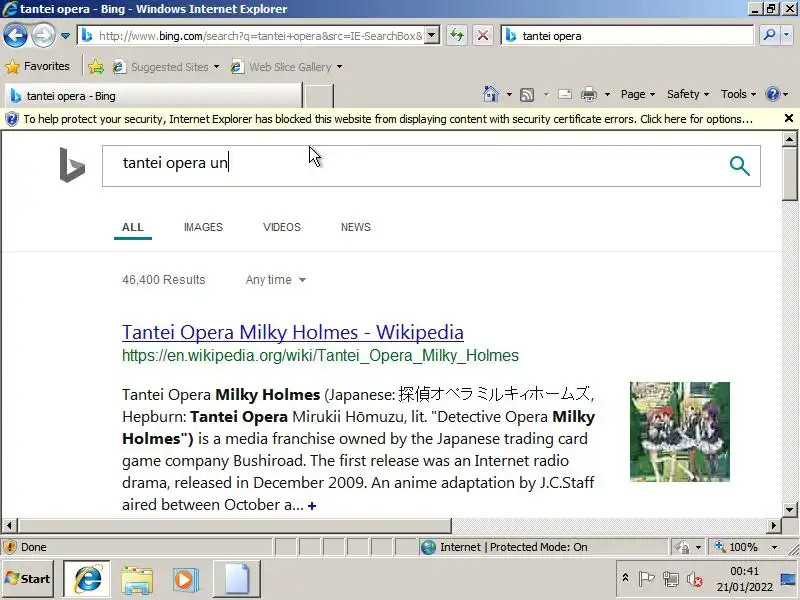Expand Web Slice Gallery dropdown arrow
The image size is (800, 600).
tap(340, 67)
